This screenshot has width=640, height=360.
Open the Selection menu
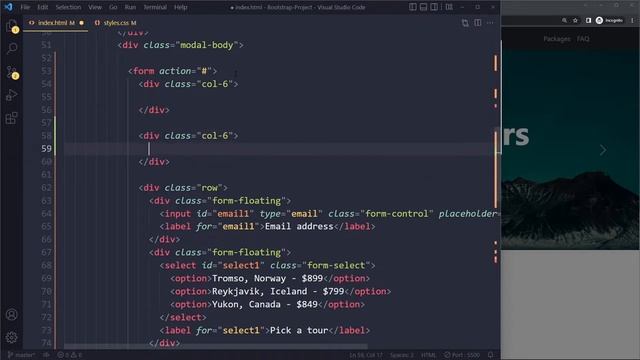click(68, 7)
